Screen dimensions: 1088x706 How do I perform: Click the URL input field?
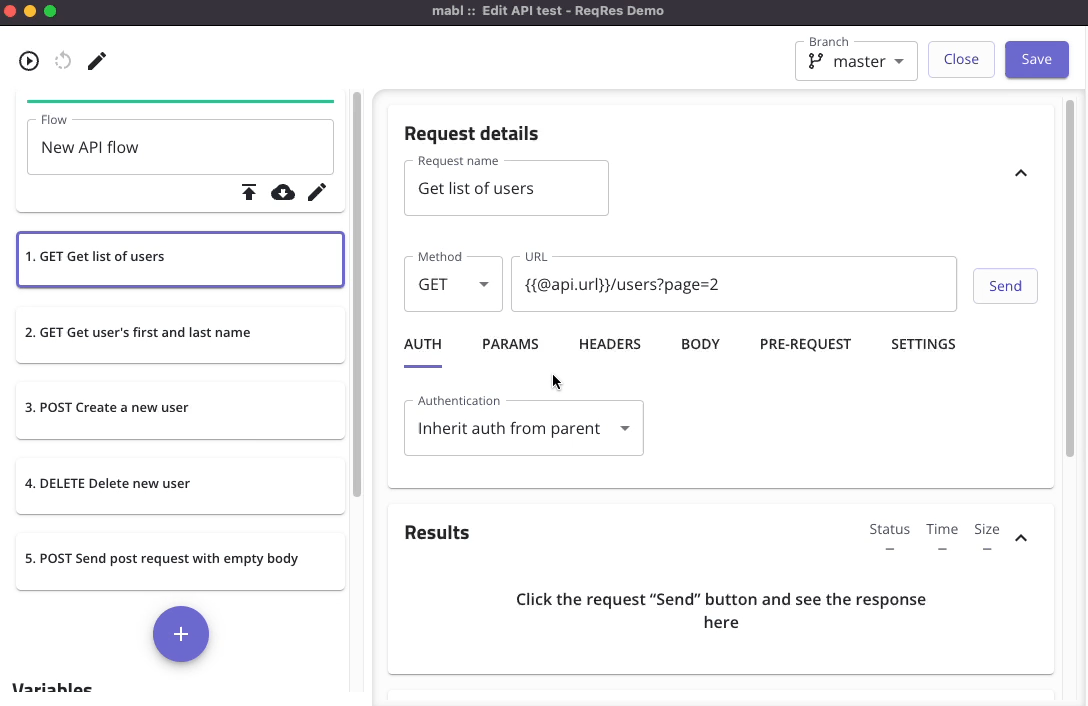click(x=733, y=284)
